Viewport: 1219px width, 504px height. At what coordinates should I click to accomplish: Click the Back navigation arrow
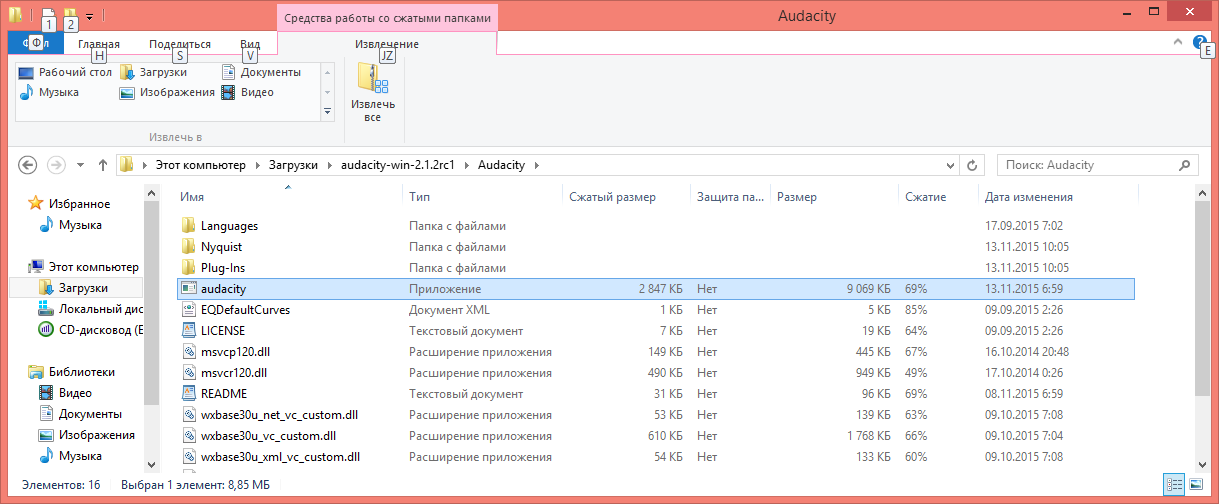click(28, 165)
